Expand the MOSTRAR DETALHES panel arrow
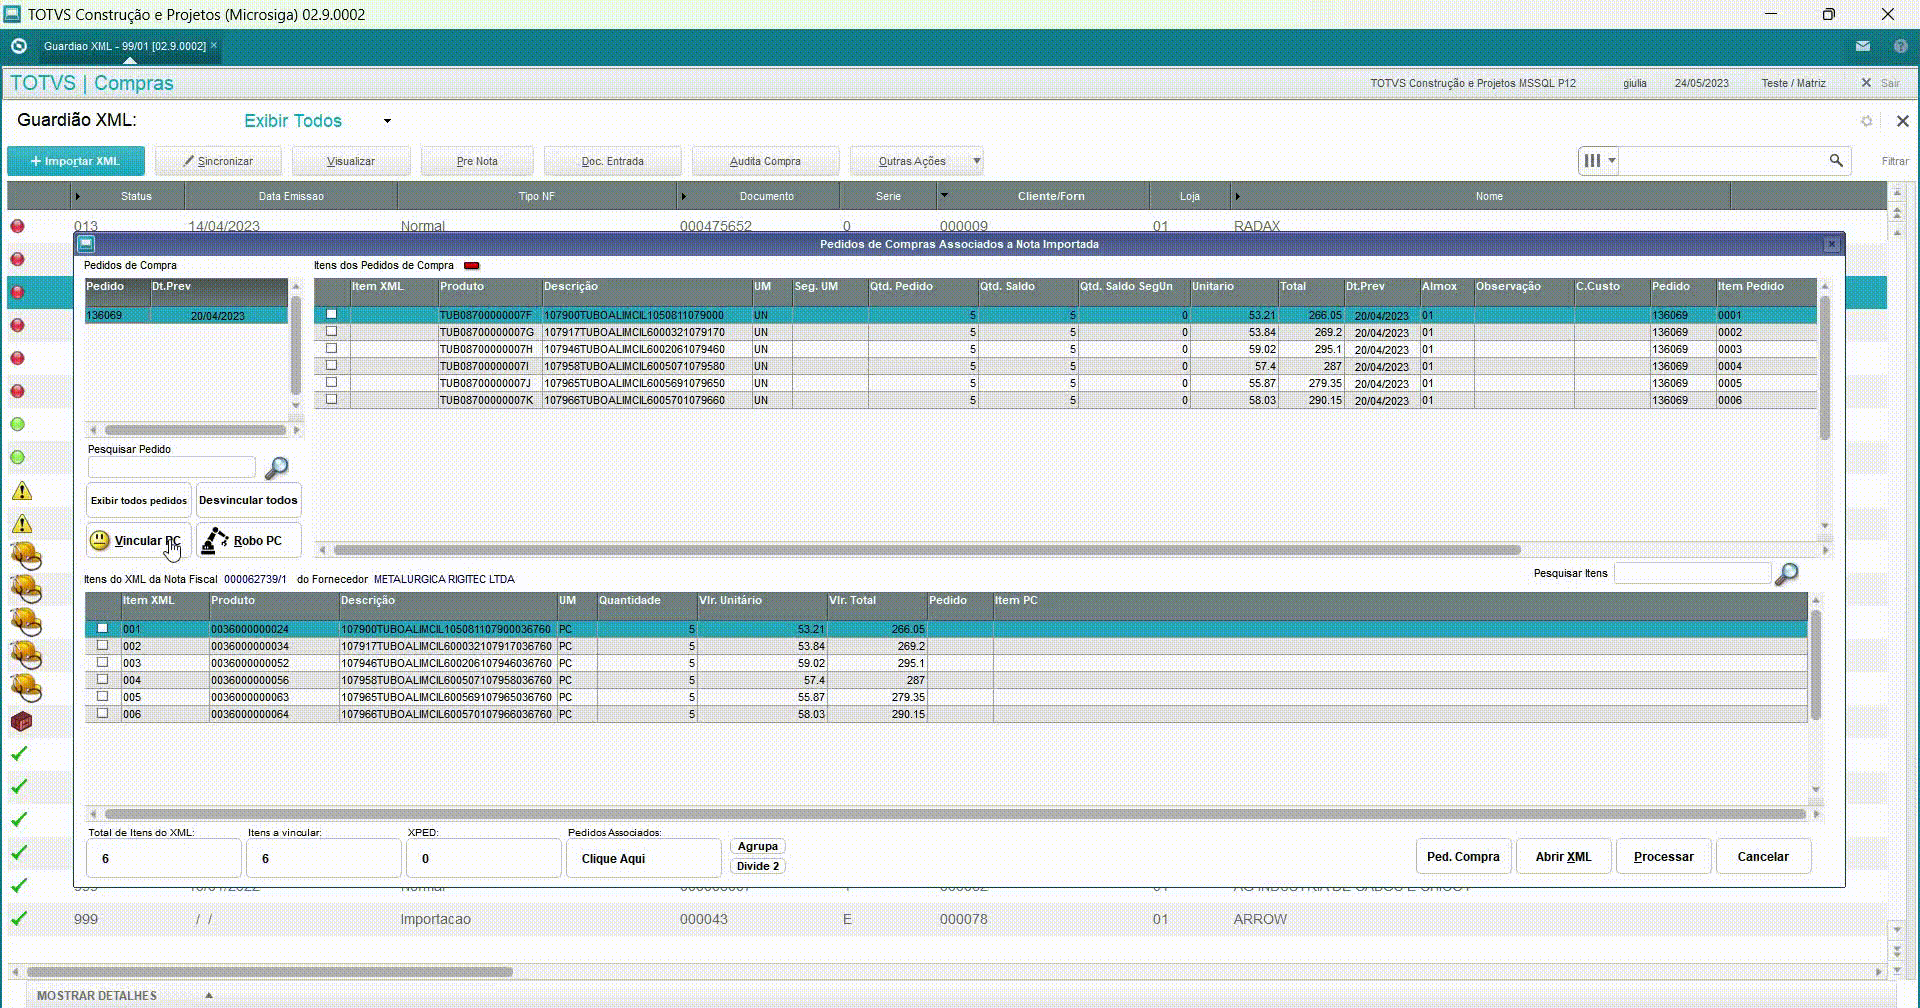The width and height of the screenshot is (1920, 1008). coord(208,995)
